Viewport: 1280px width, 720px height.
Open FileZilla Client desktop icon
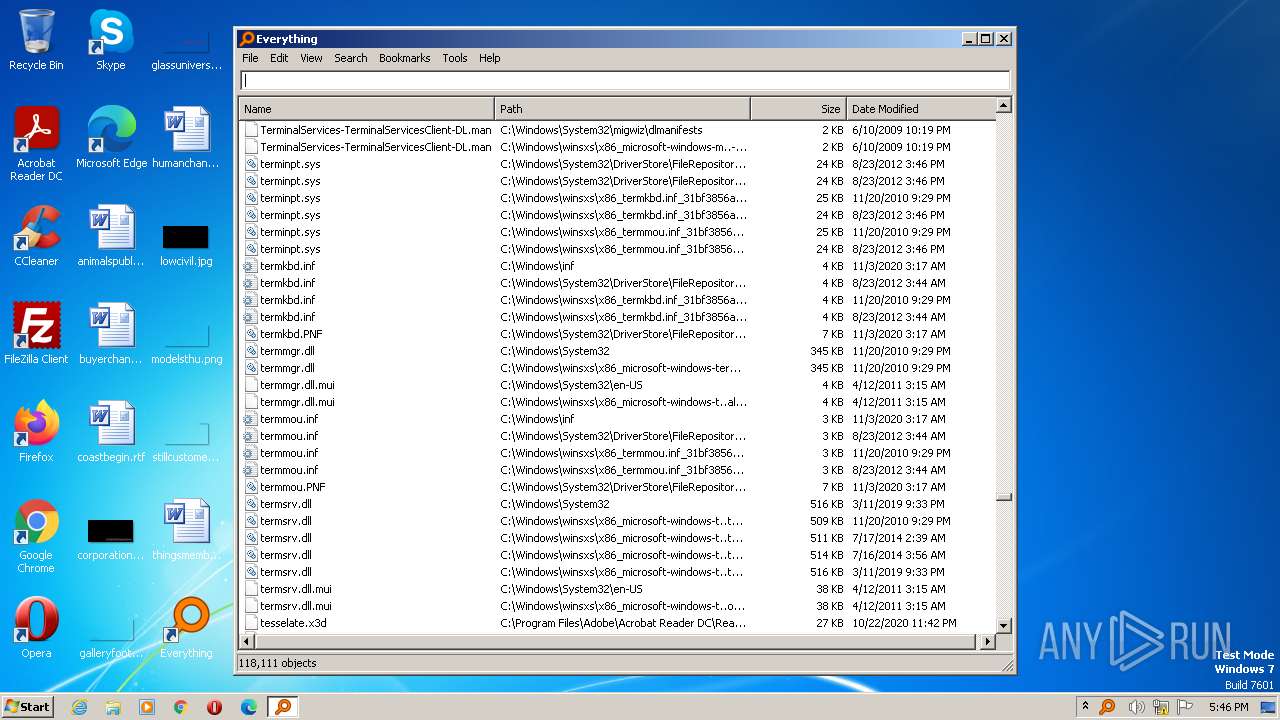pyautogui.click(x=36, y=333)
